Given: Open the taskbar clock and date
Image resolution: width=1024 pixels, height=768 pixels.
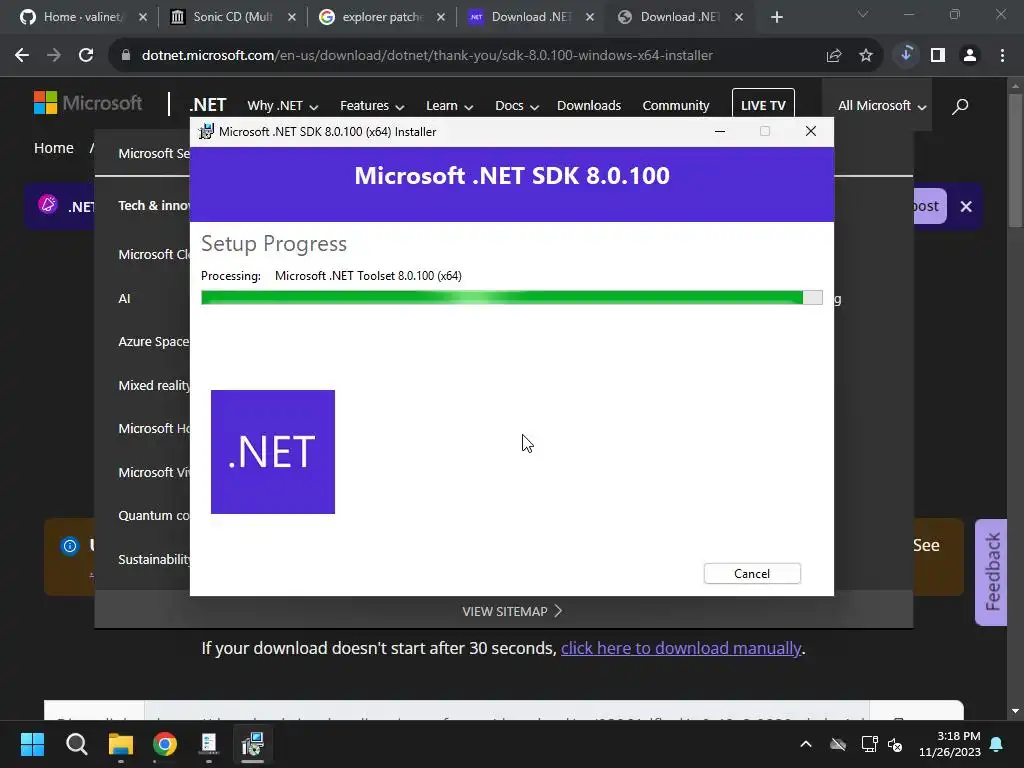Looking at the screenshot, I should pyautogui.click(x=950, y=744).
